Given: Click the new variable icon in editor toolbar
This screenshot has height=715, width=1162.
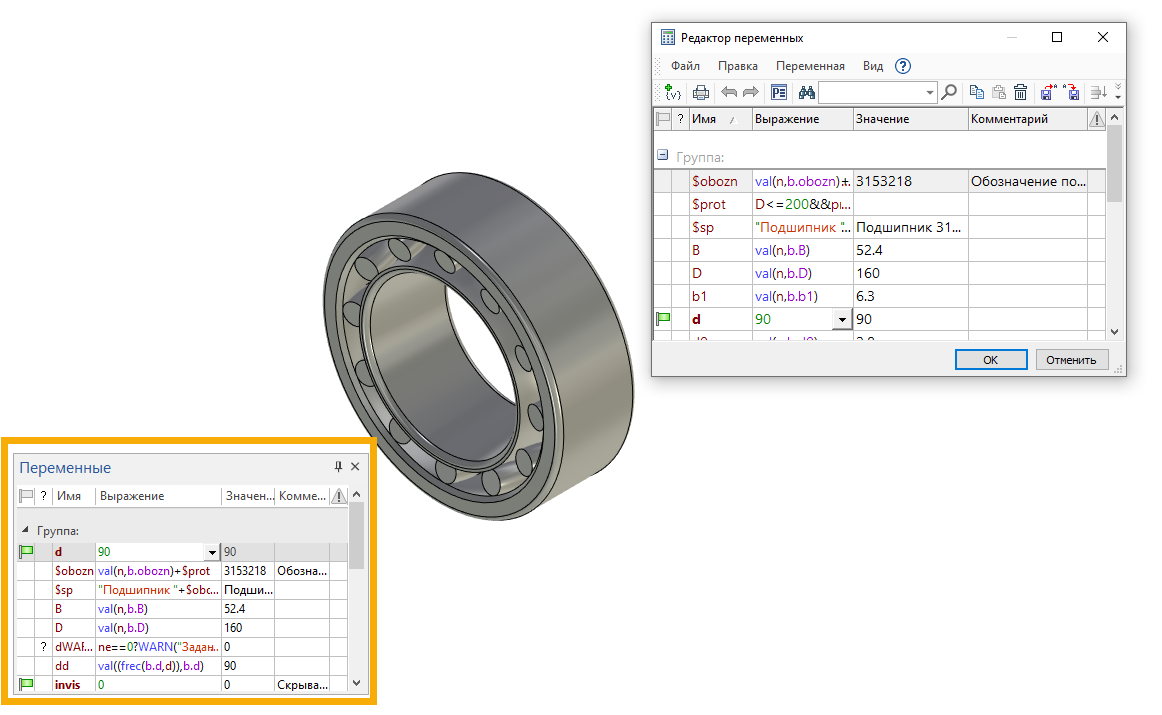Looking at the screenshot, I should tap(673, 92).
